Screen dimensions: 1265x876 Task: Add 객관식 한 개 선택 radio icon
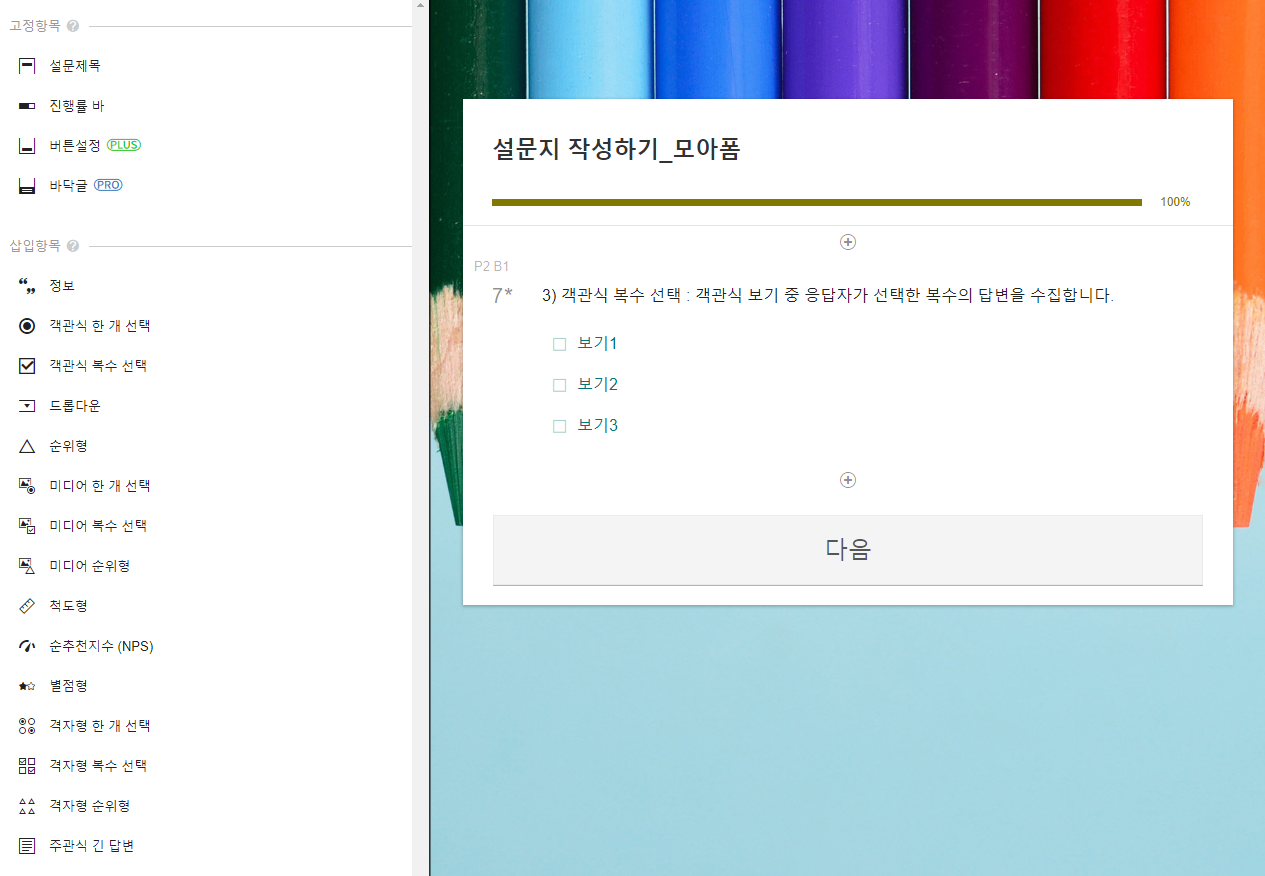point(27,326)
